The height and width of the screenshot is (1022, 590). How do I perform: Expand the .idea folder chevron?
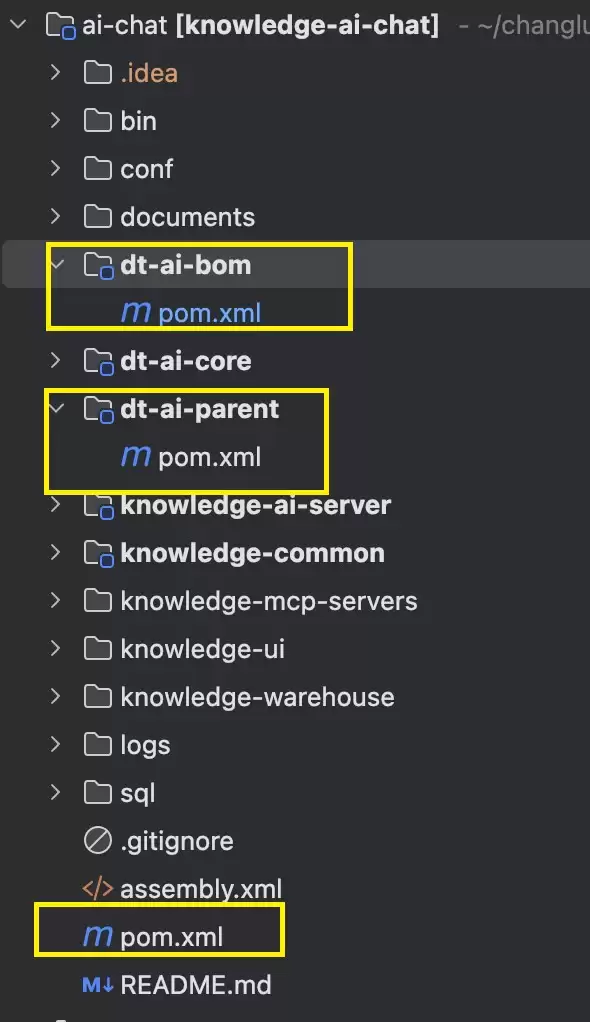coord(56,72)
